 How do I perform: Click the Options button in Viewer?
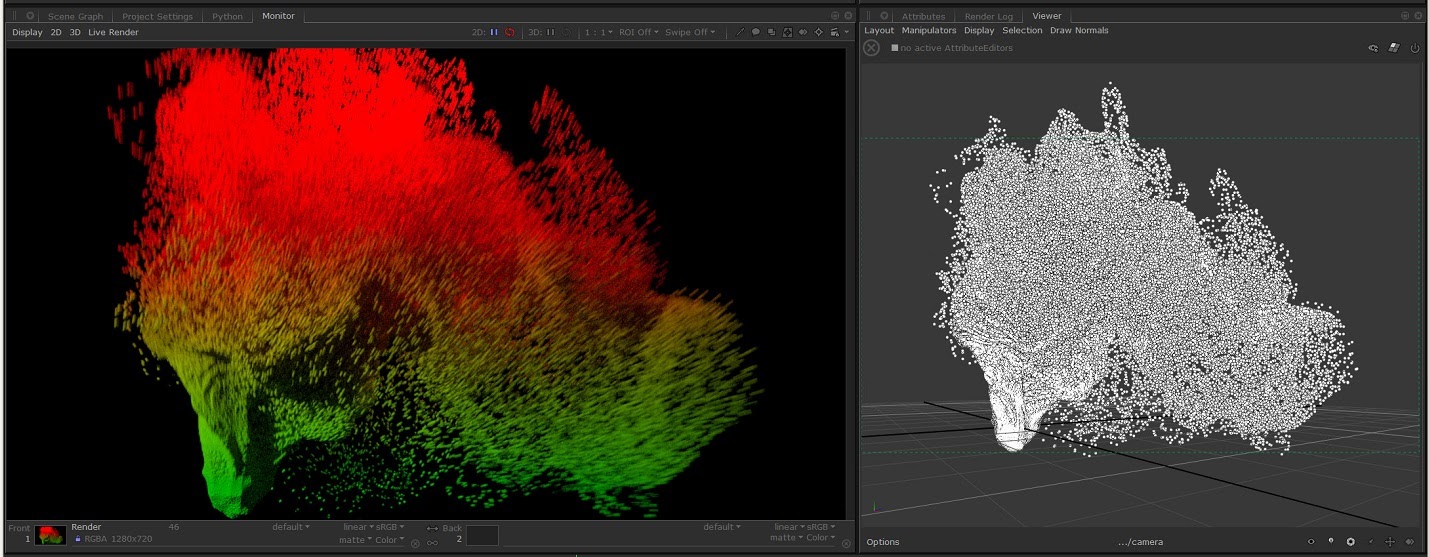point(883,542)
